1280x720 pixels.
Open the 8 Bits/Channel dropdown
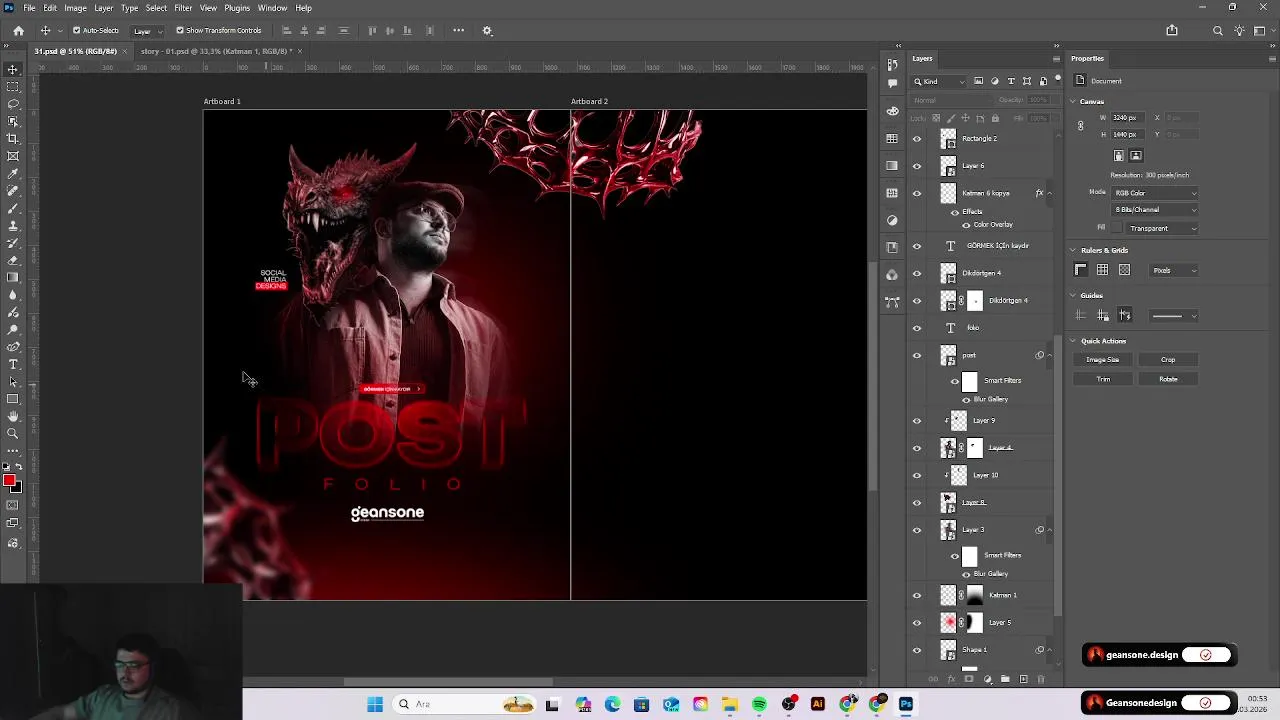pos(1155,210)
